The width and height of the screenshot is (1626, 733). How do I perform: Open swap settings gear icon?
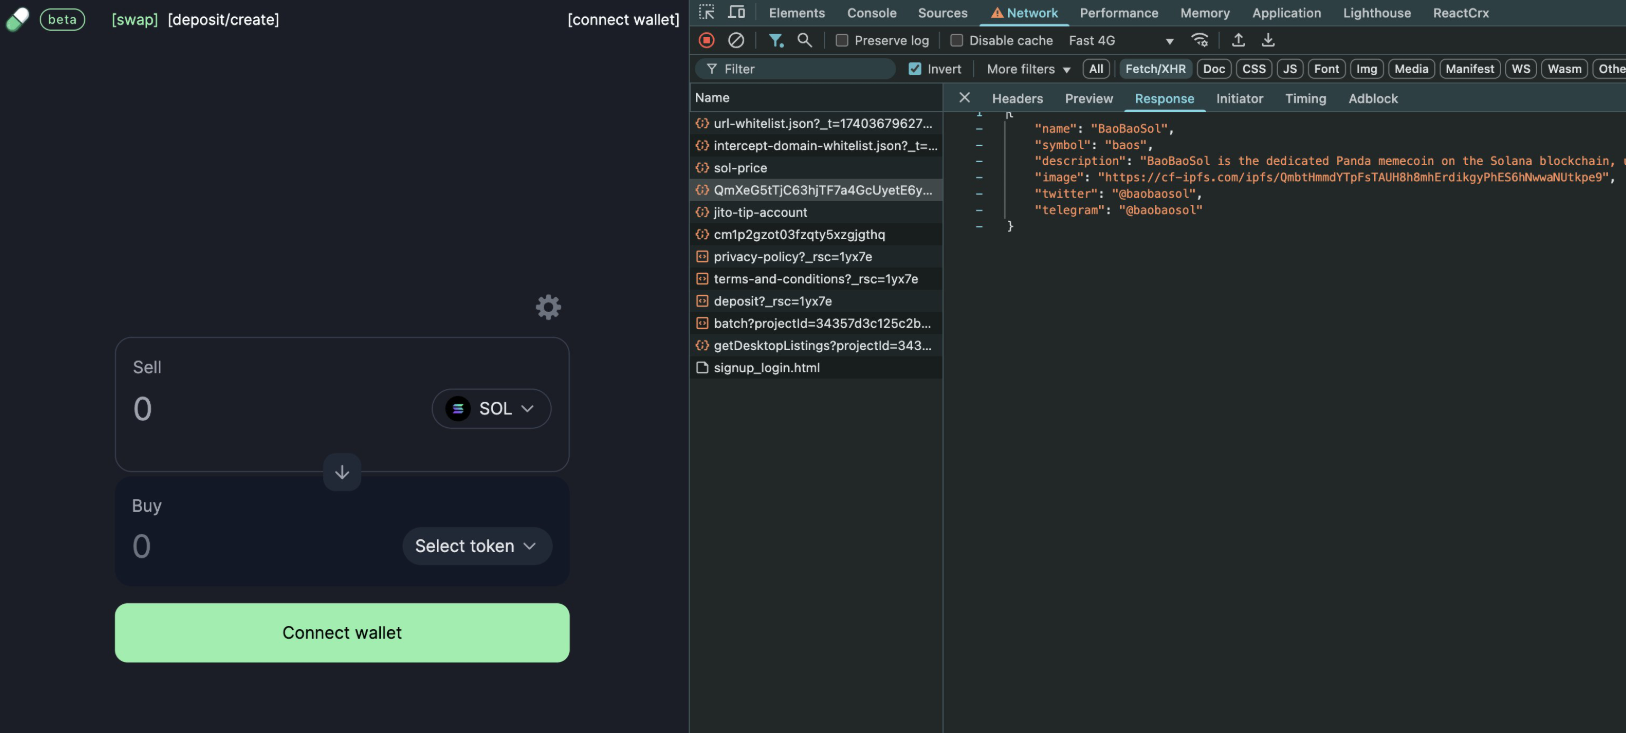pos(548,307)
